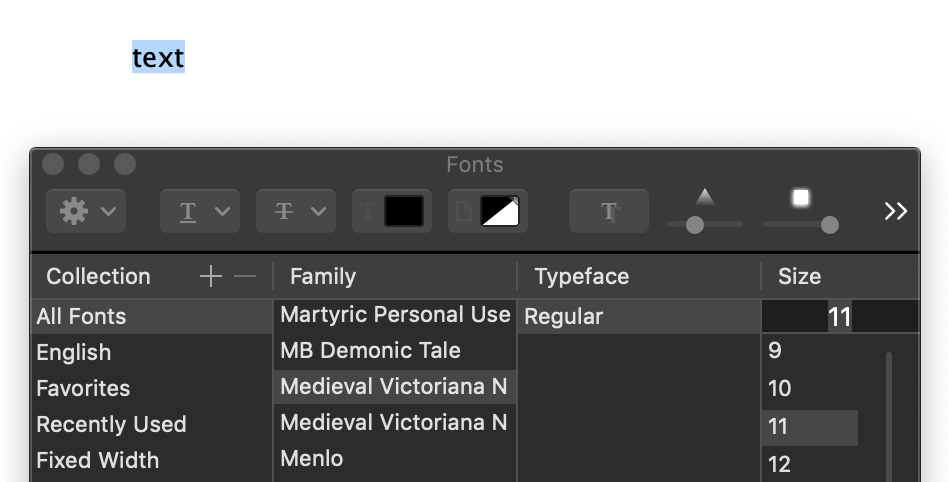Viewport: 948px width, 482px height.
Task: Open the gear actions menu
Action: click(86, 211)
